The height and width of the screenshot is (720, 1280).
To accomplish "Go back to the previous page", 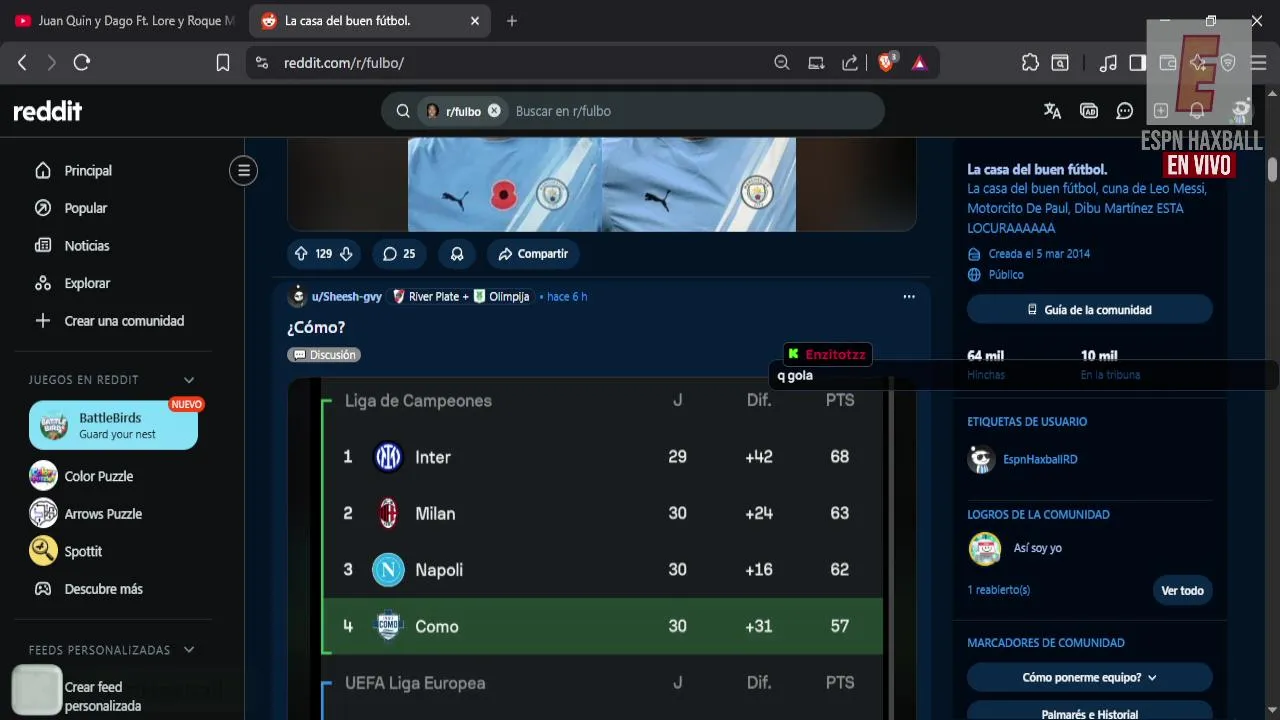I will click(22, 63).
